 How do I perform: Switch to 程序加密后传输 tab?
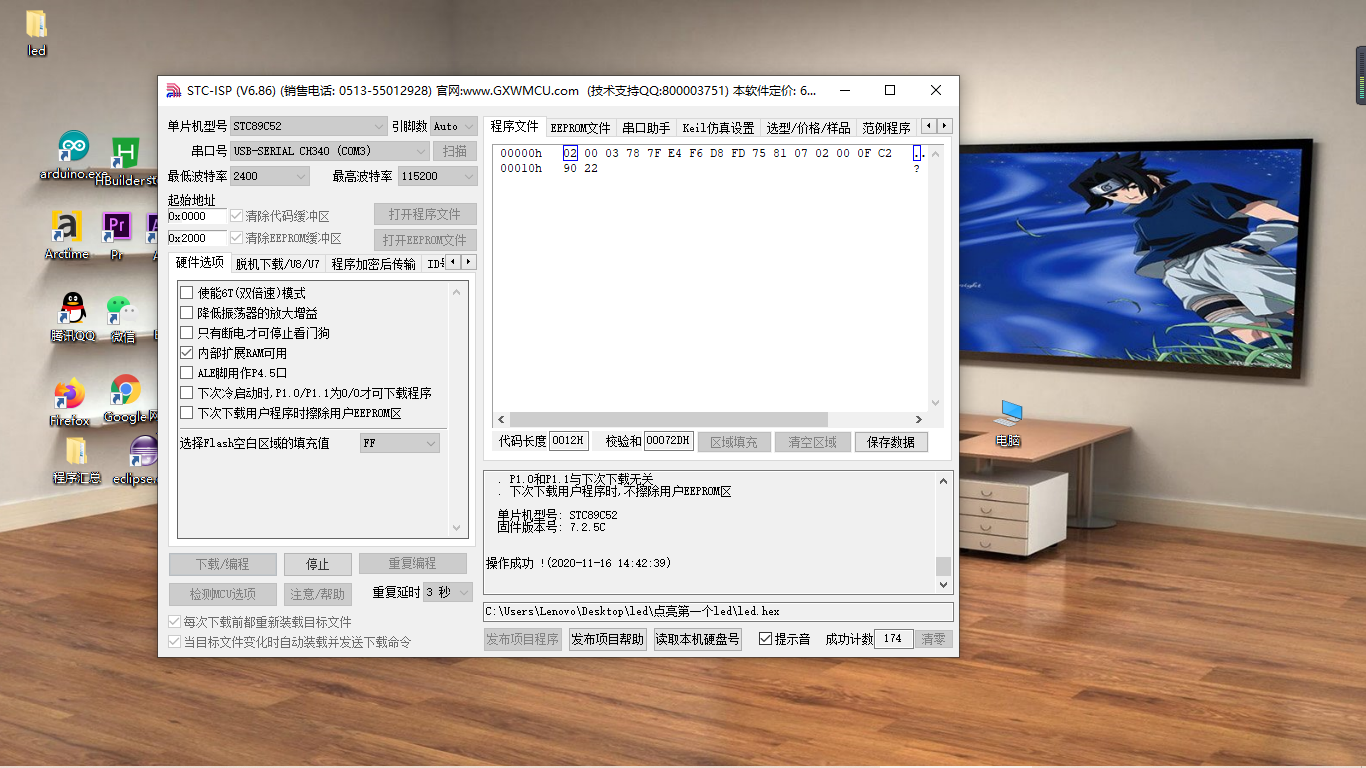coord(373,264)
